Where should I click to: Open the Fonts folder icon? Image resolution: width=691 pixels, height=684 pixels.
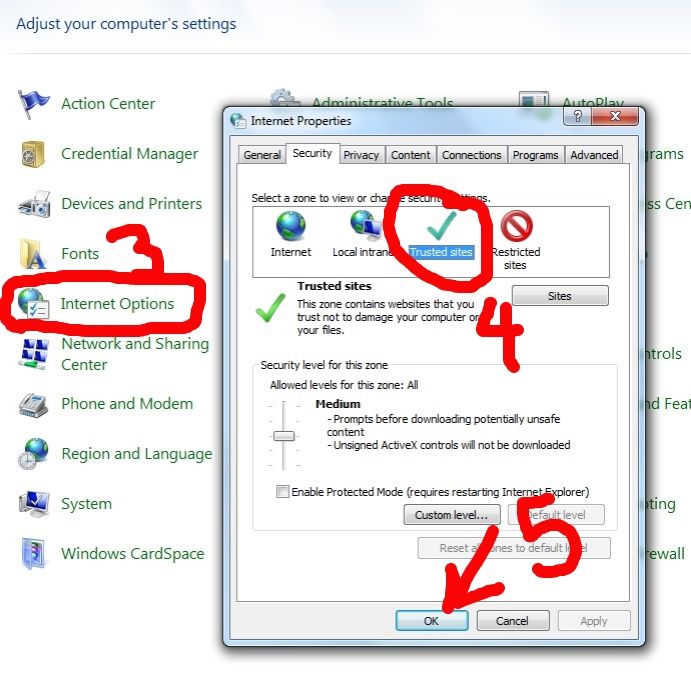point(33,254)
